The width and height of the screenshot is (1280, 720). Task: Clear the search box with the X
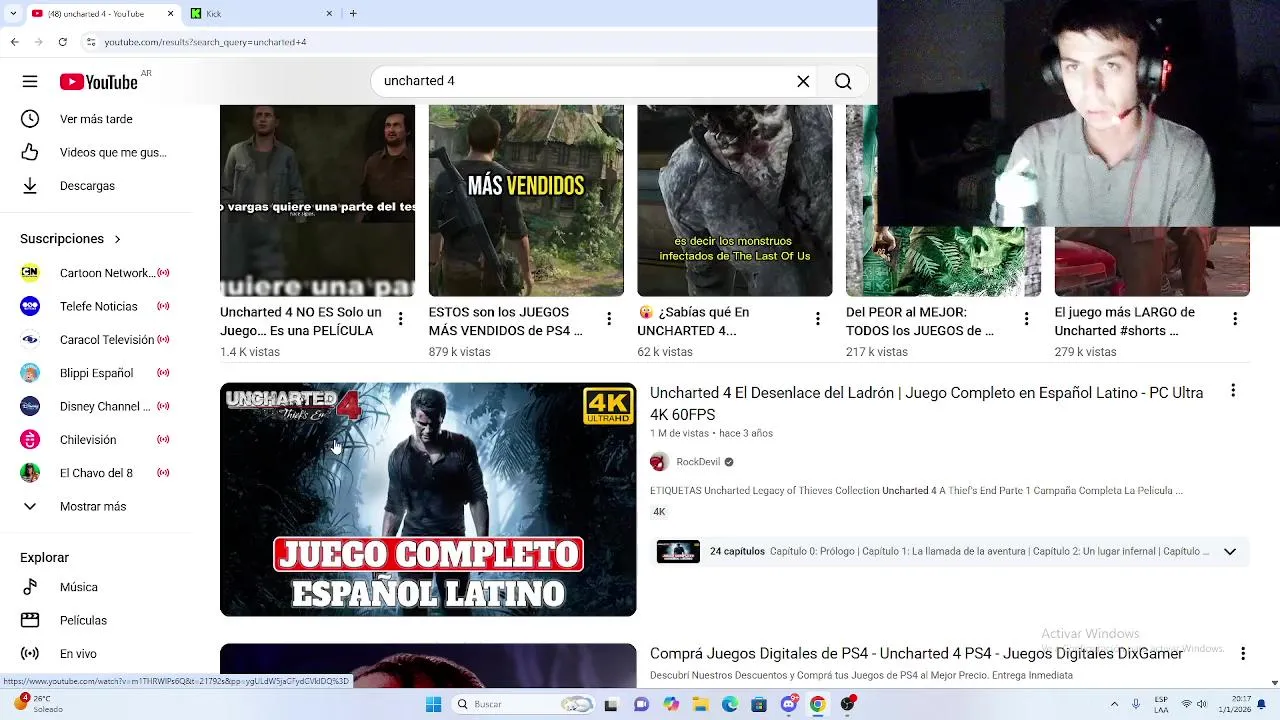pyautogui.click(x=803, y=81)
